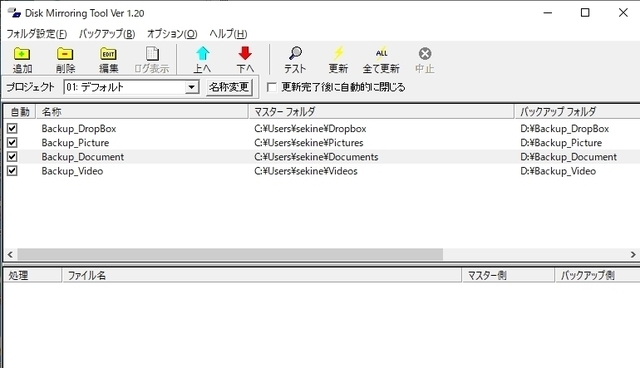
Task: Click the horizontal scrollbar thumb
Action: [x=230, y=255]
